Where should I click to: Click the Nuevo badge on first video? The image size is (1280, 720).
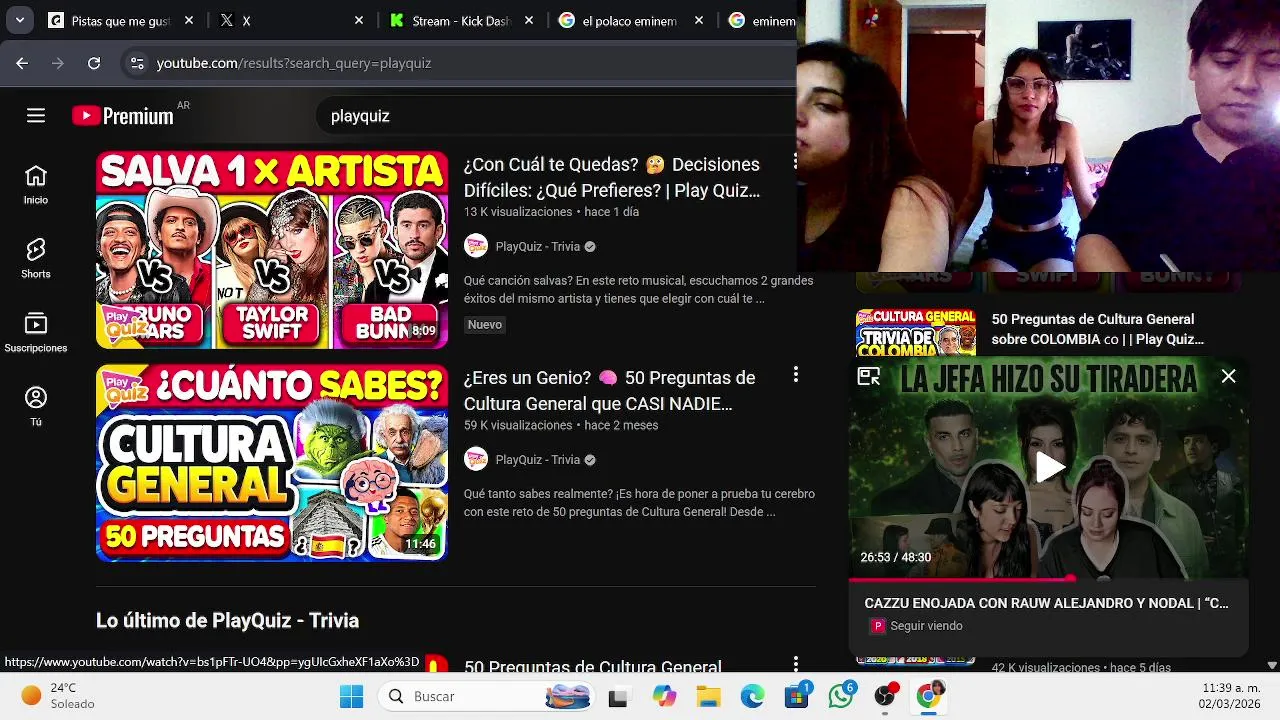pos(485,324)
